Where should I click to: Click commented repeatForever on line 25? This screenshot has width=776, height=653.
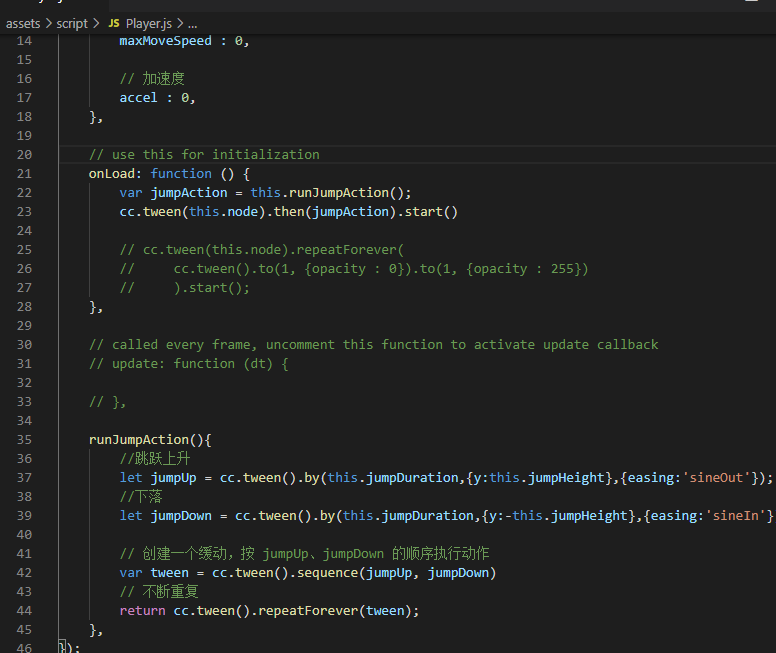(346, 250)
